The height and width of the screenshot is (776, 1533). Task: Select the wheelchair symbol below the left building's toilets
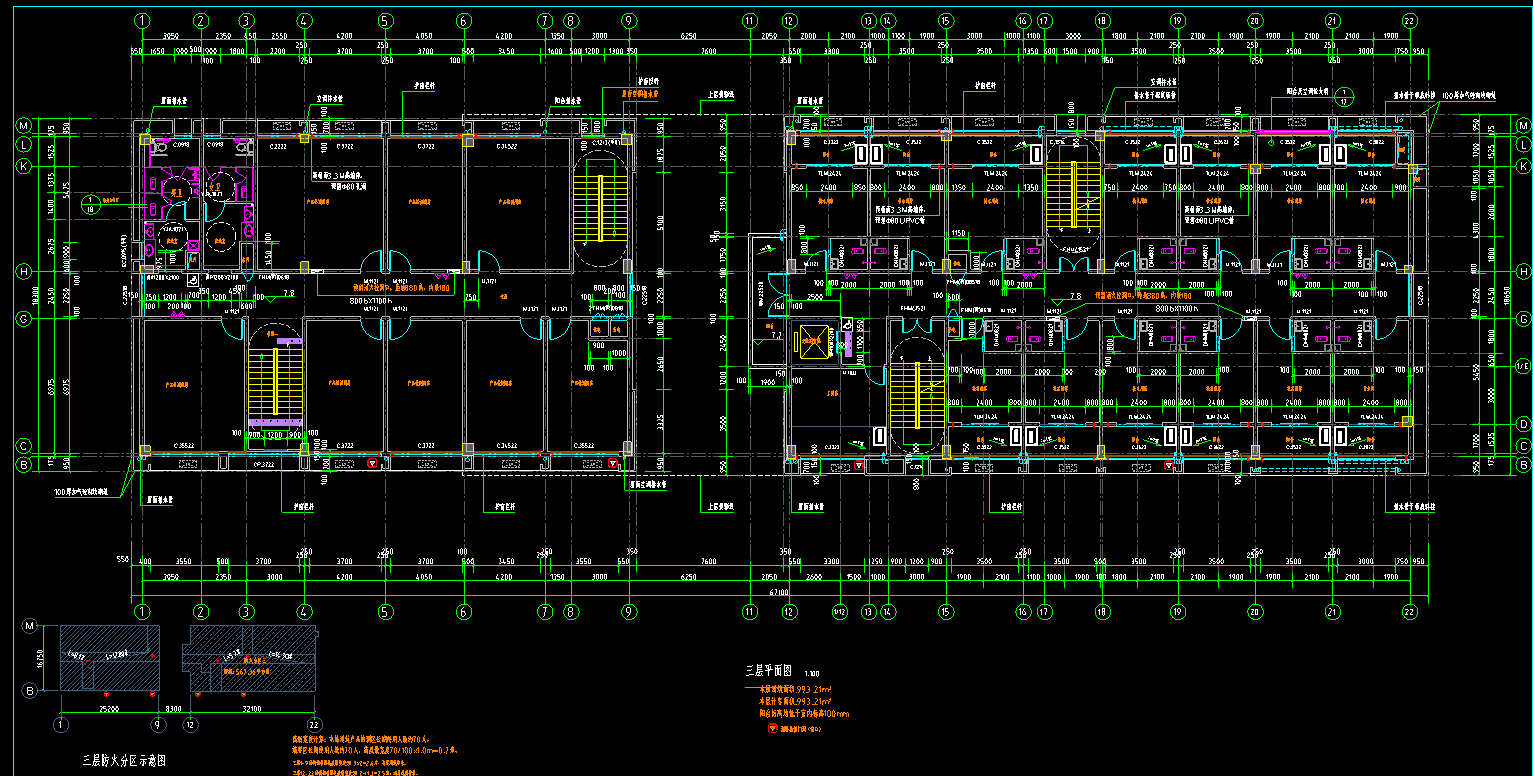(x=192, y=284)
